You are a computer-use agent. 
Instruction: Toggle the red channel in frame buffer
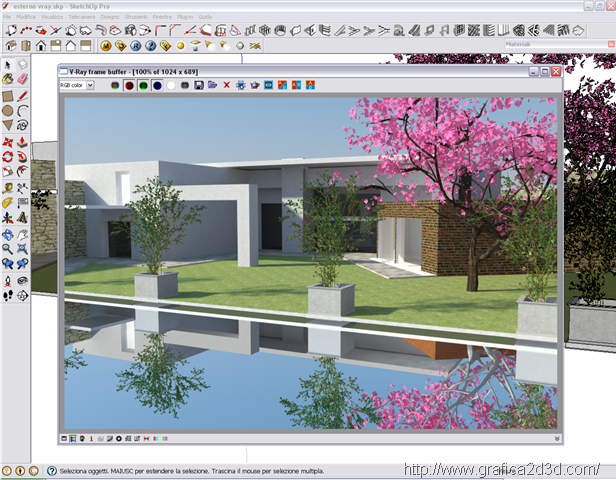(x=129, y=86)
